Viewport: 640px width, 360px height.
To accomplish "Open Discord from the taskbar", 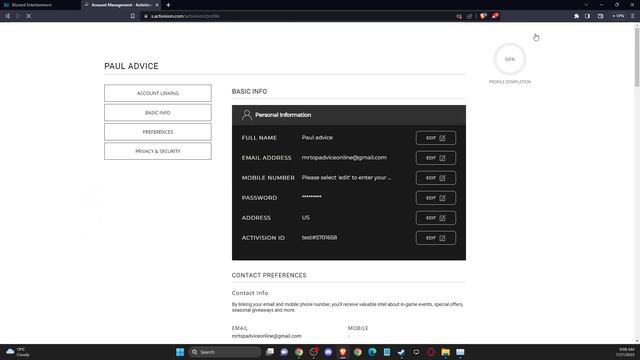I will click(328, 352).
